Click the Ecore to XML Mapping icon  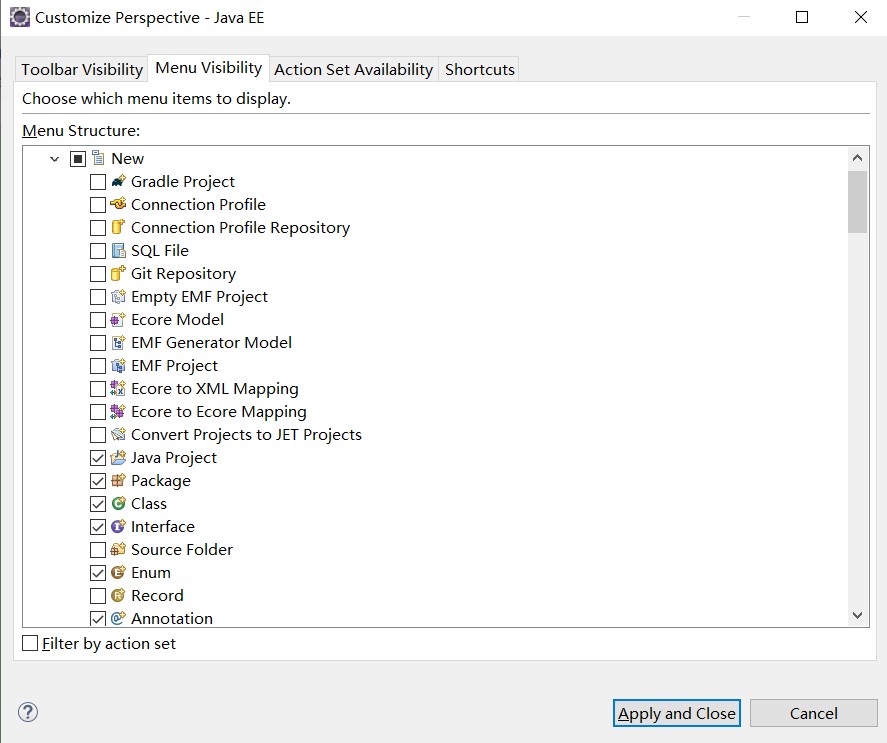pyautogui.click(x=118, y=388)
